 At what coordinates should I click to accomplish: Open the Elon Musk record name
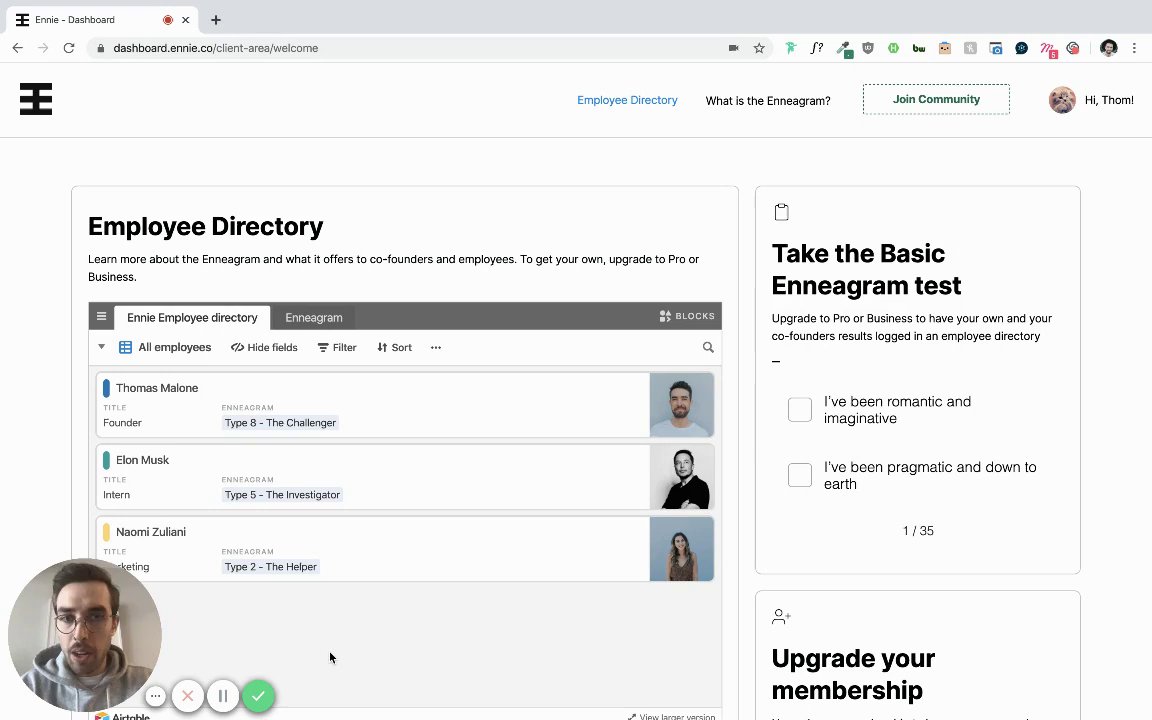(x=143, y=460)
